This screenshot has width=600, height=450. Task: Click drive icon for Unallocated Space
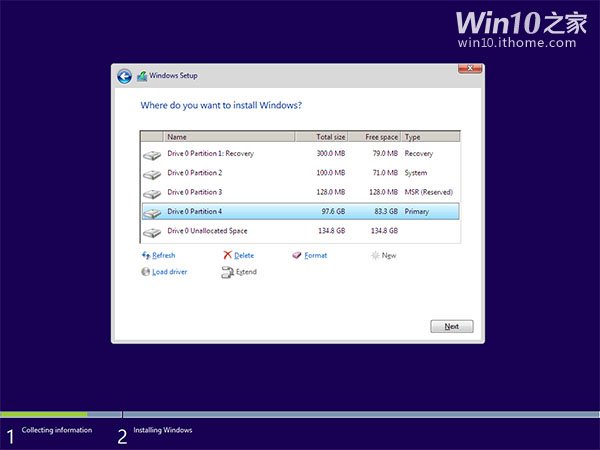(152, 233)
